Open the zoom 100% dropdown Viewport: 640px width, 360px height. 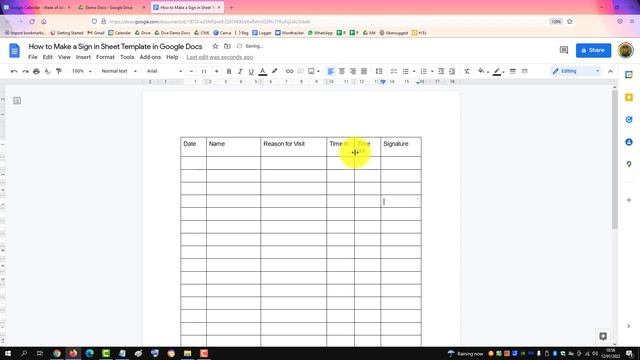click(82, 71)
